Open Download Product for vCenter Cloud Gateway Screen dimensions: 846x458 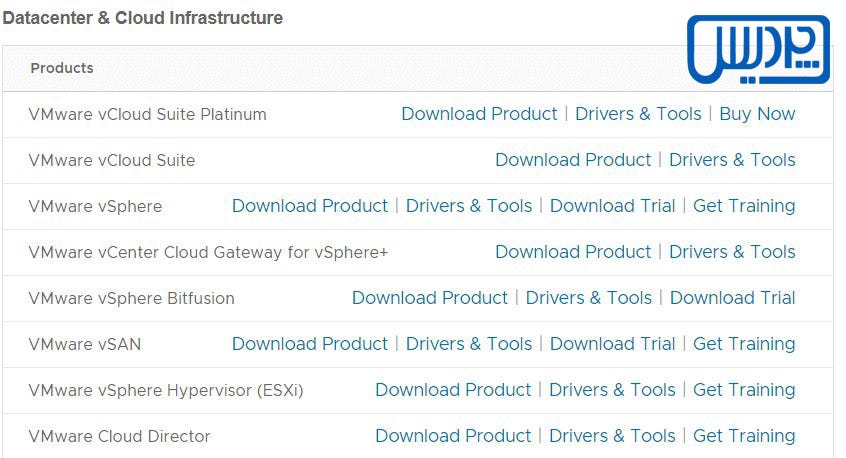coord(573,251)
